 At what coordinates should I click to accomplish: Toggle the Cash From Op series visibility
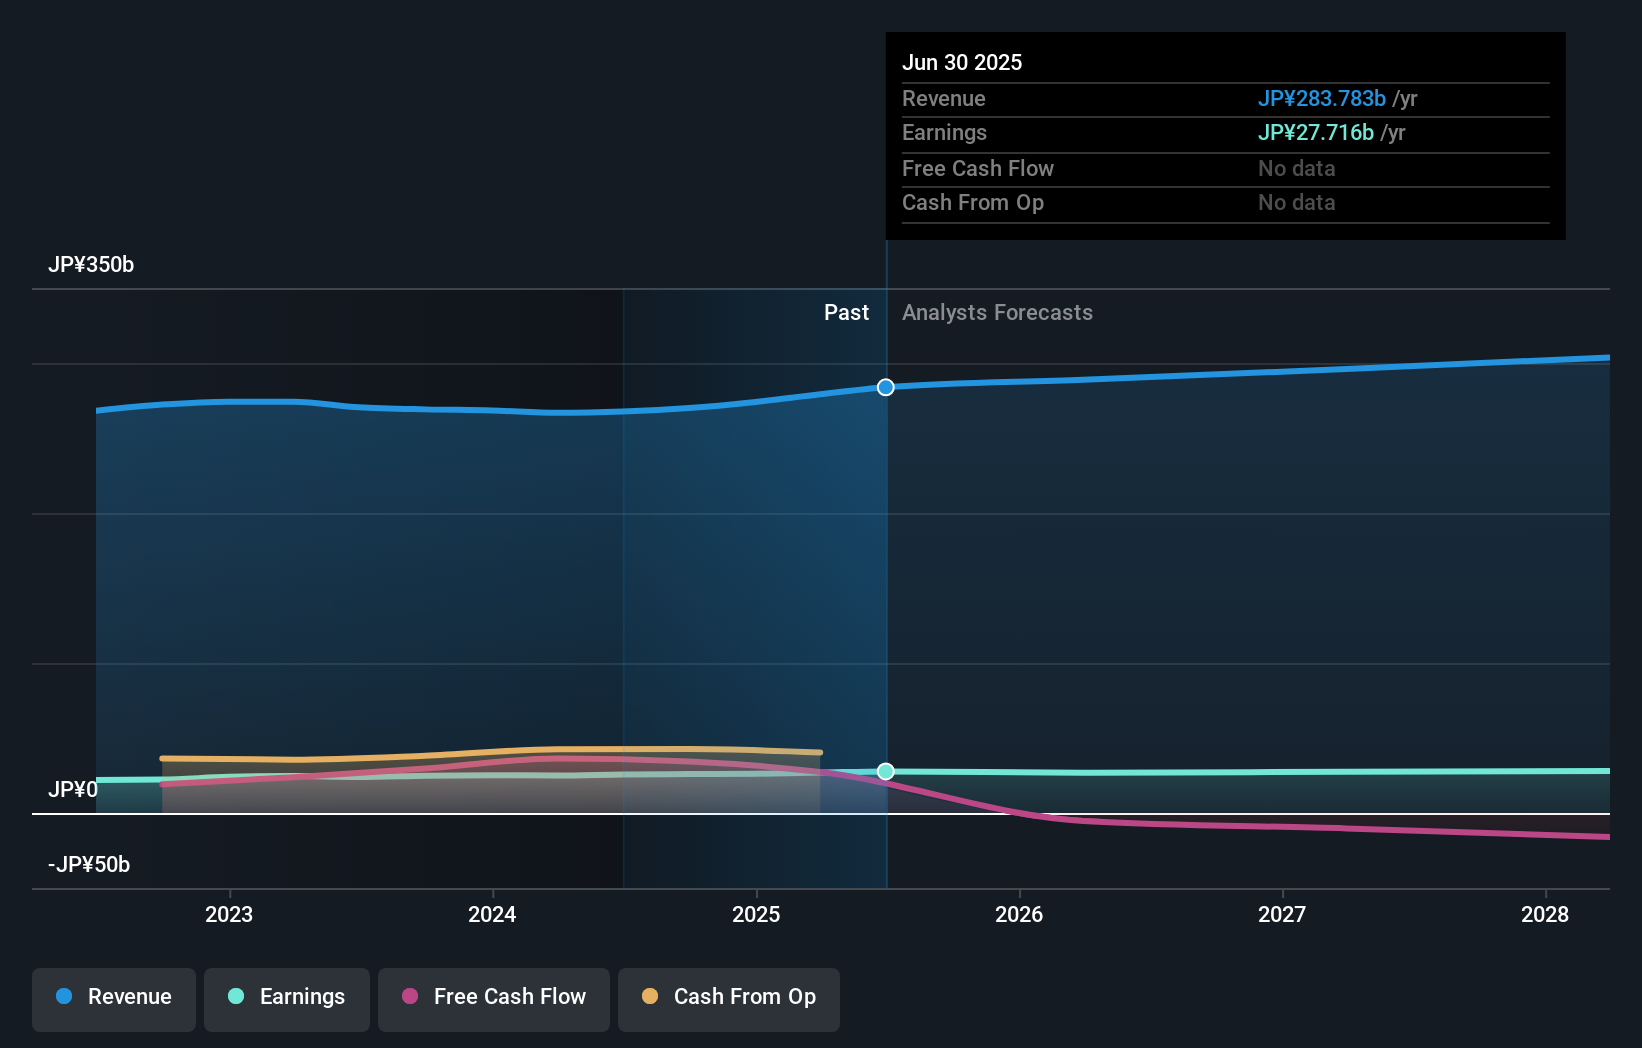coord(728,998)
